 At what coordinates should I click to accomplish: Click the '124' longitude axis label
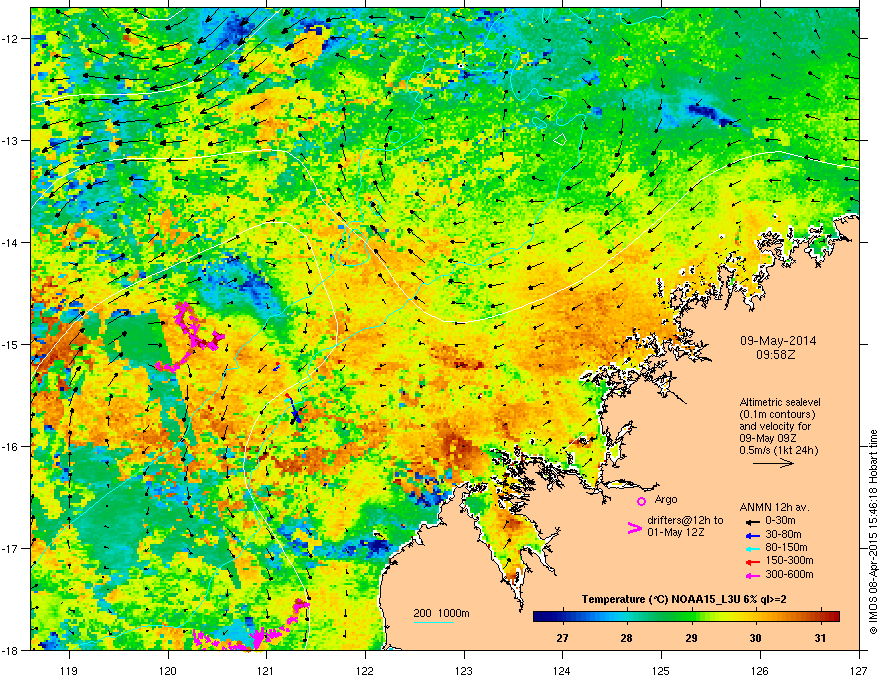(562, 670)
